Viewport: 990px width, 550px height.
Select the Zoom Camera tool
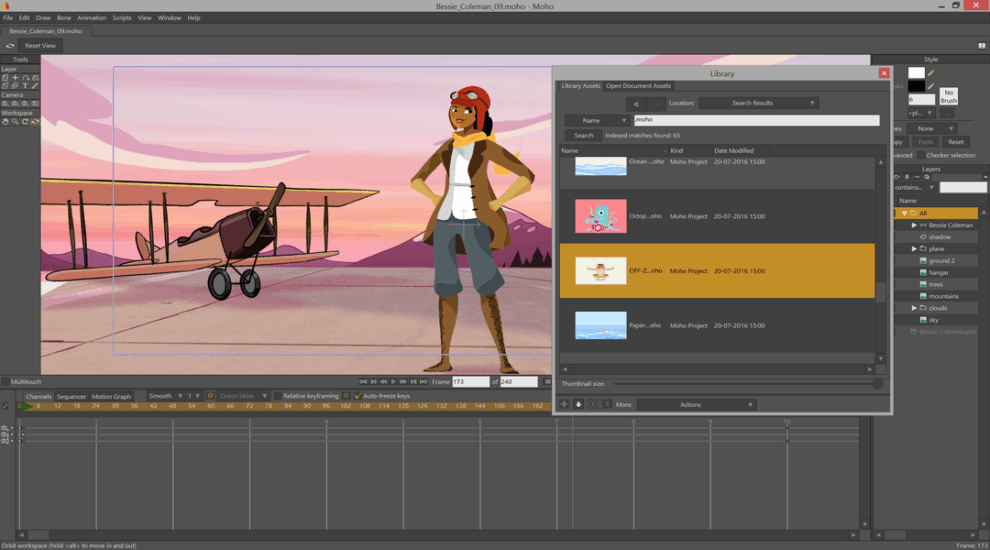pos(15,104)
